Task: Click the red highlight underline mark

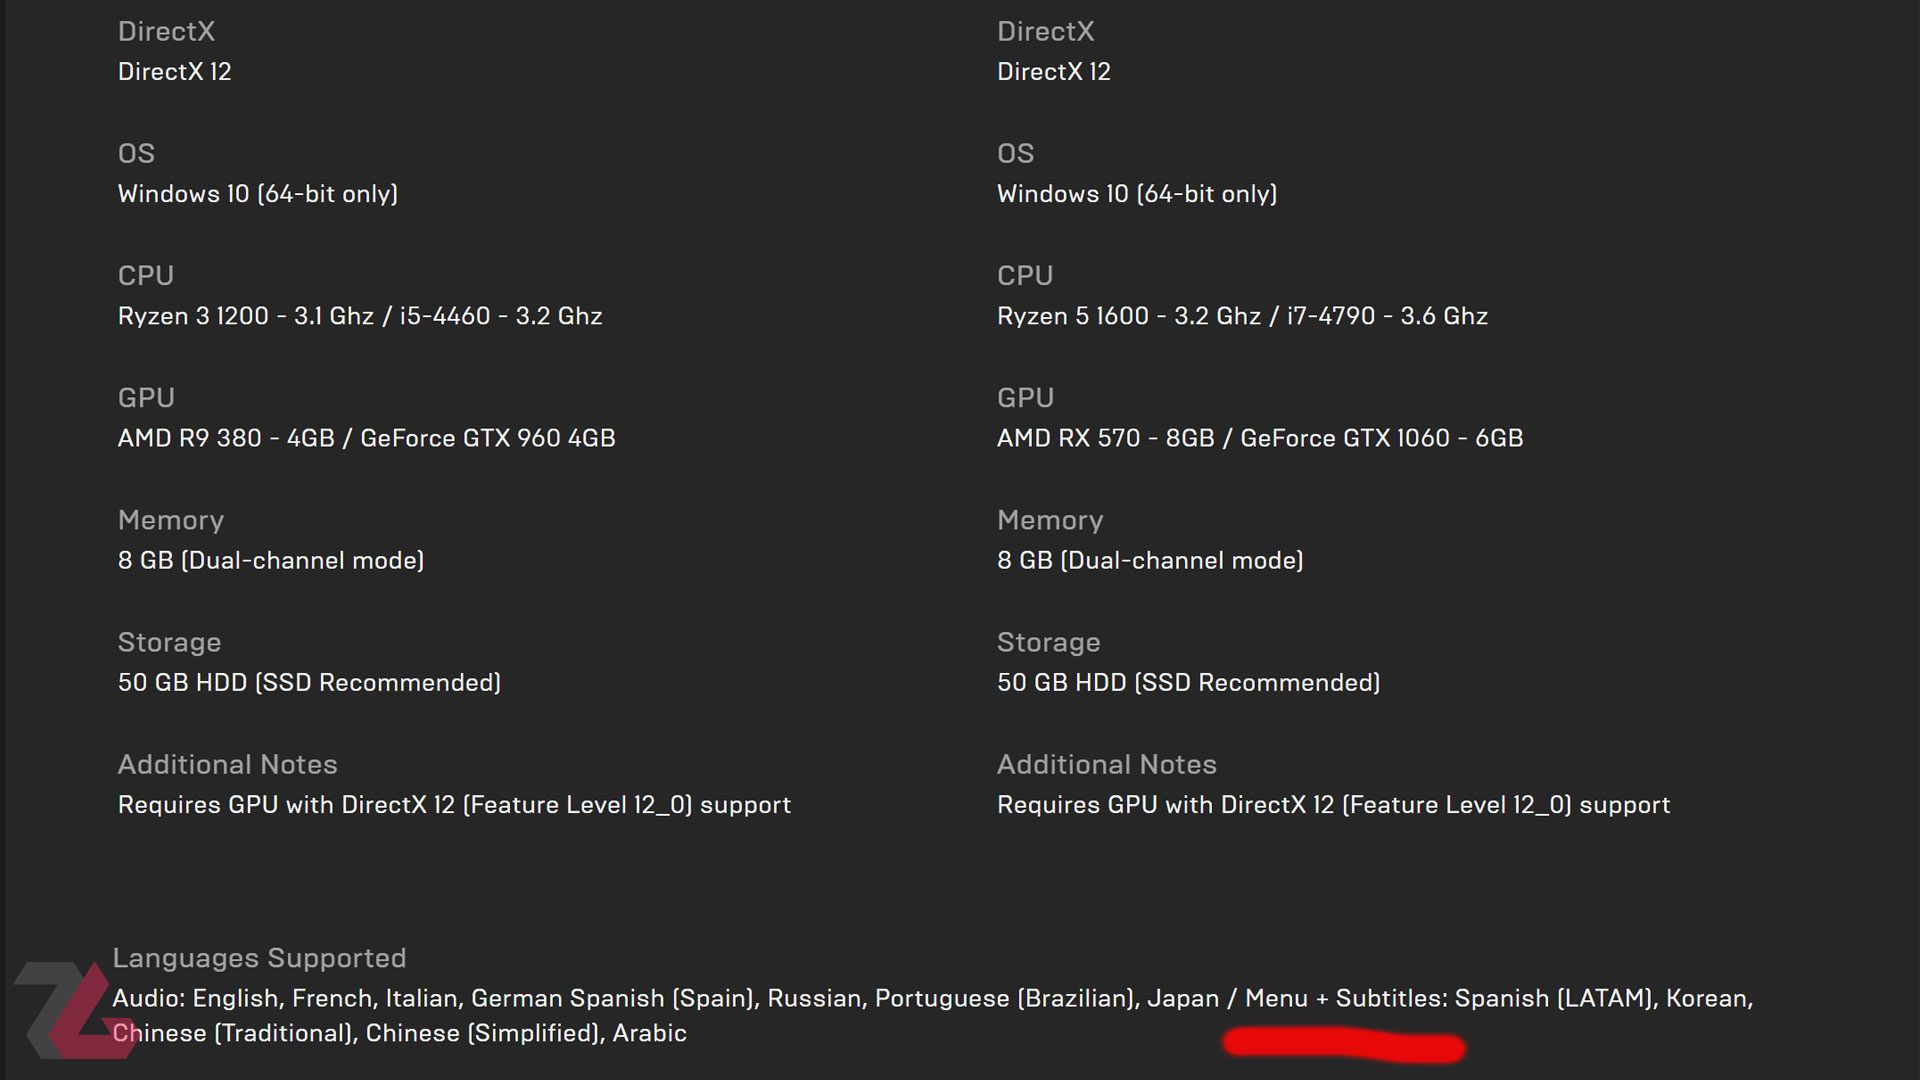Action: (x=1343, y=1046)
